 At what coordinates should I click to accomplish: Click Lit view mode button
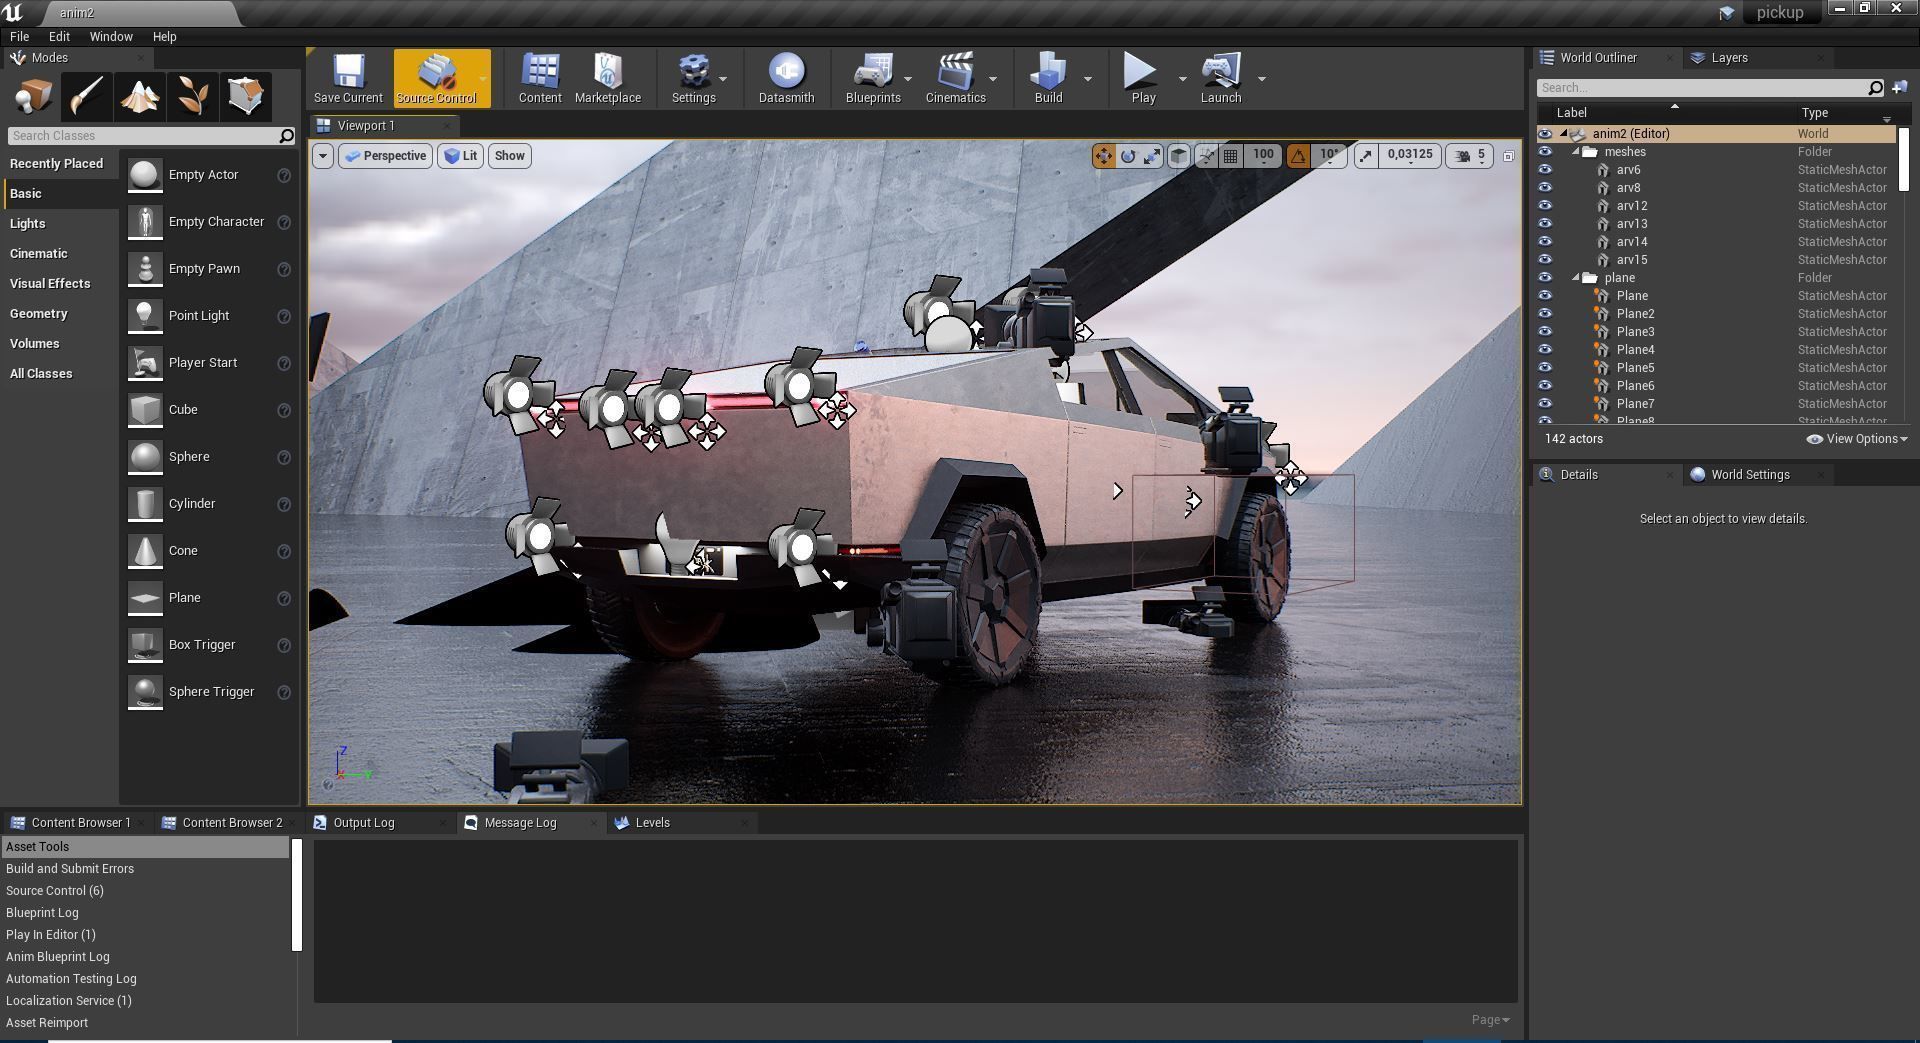tap(460, 156)
